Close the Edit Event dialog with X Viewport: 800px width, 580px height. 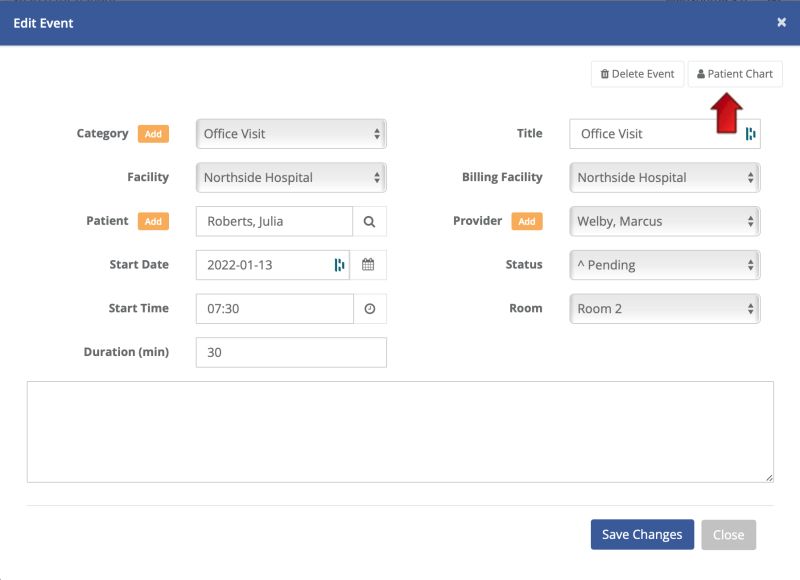(781, 22)
